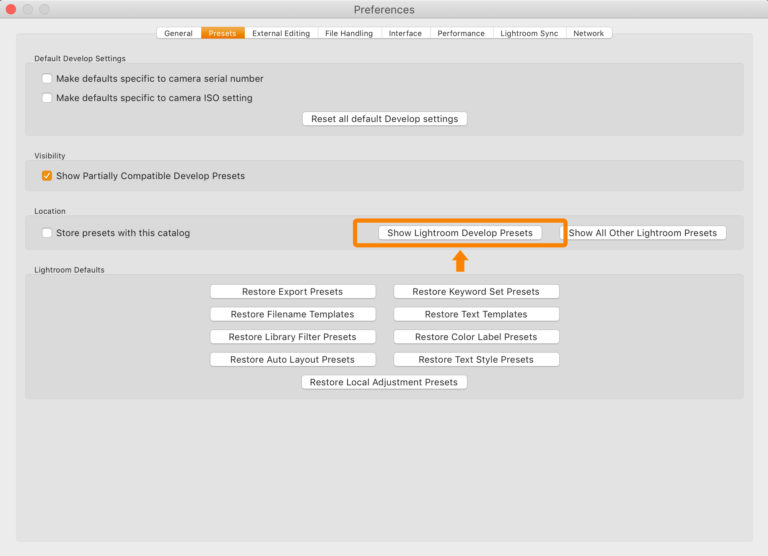The image size is (768, 556).
Task: Close the Preferences window
Action: click(x=11, y=9)
